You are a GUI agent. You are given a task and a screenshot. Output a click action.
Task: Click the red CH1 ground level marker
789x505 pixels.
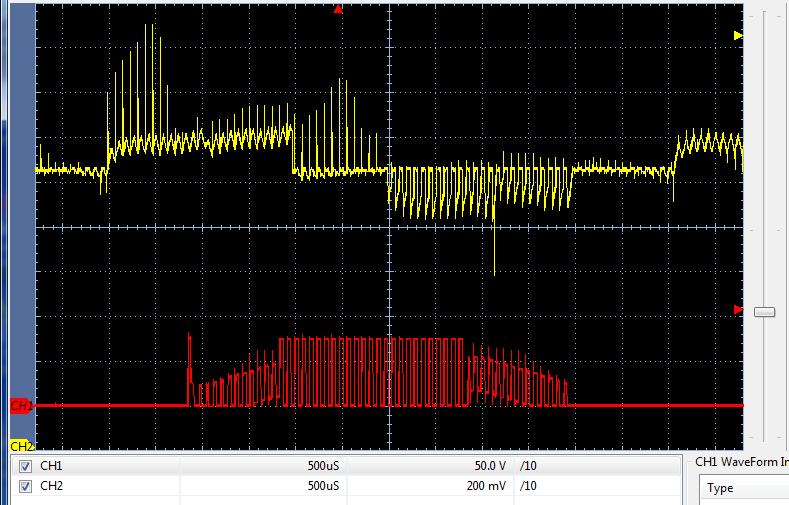pyautogui.click(x=22, y=405)
